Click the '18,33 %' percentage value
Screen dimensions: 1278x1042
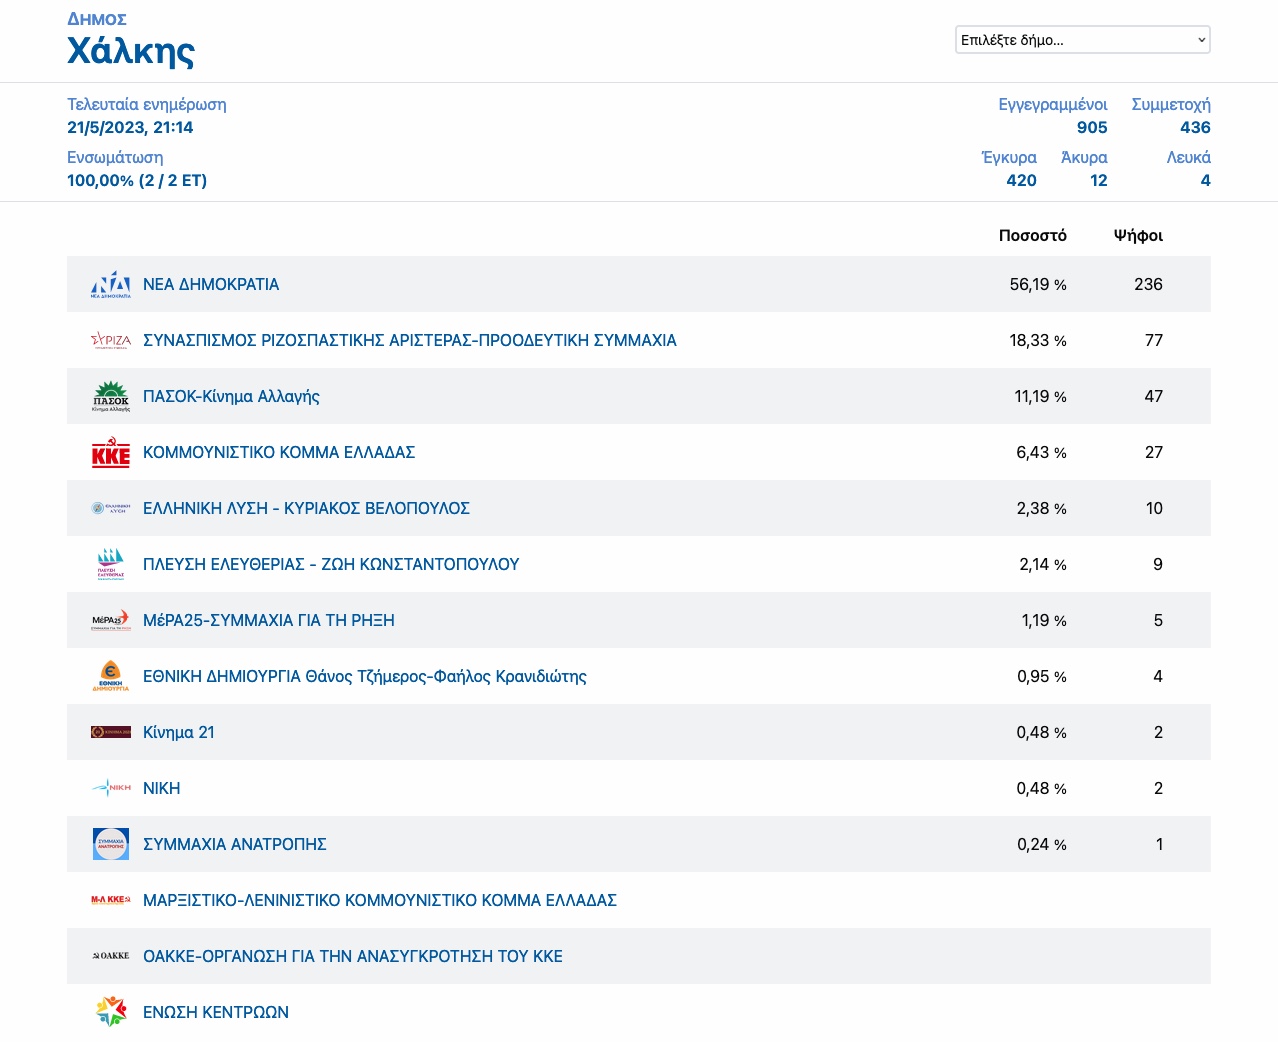point(1038,340)
